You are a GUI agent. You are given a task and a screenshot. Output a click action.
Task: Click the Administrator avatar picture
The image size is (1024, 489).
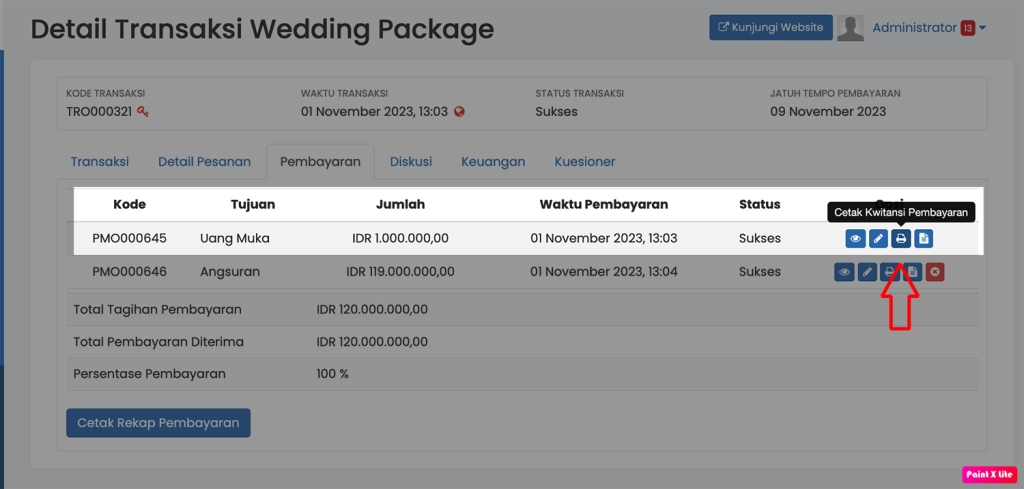pos(850,28)
